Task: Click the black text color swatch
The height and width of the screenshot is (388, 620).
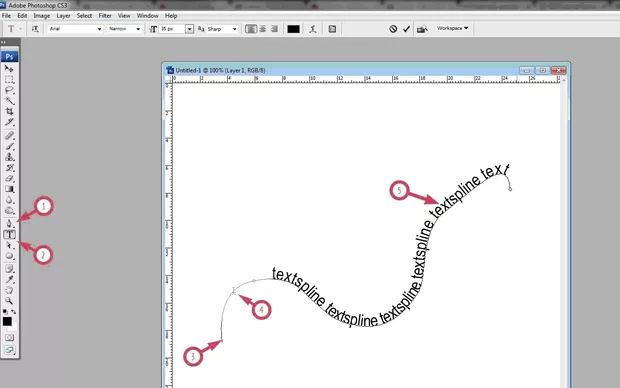Action: coord(293,29)
